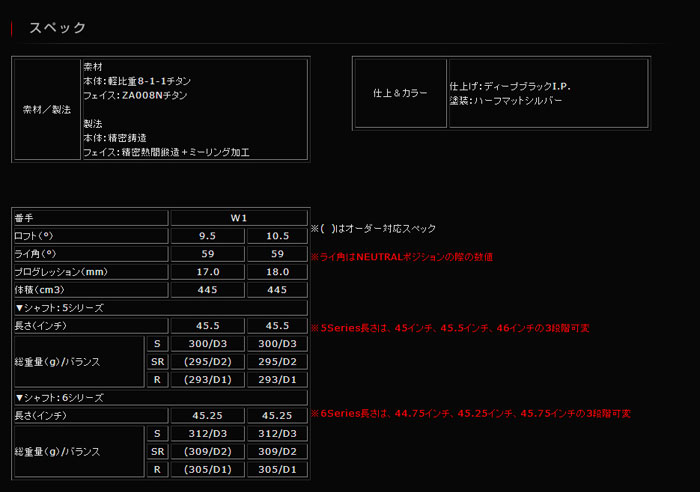Click the ▼シャフト:5シリーズ row header

(x=59, y=307)
